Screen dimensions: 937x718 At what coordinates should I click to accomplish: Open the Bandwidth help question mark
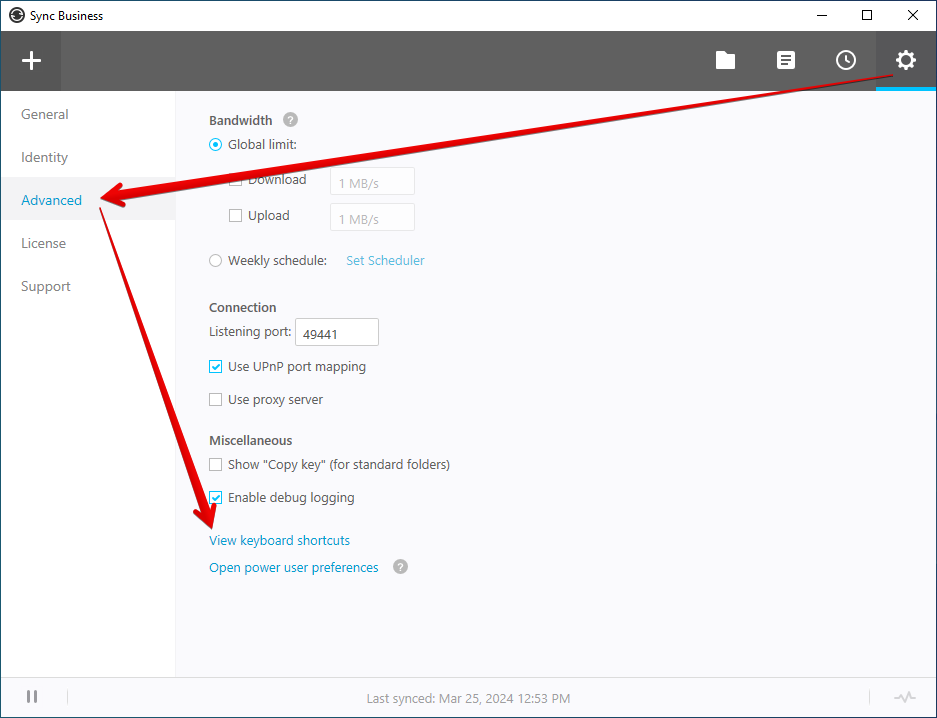click(289, 119)
